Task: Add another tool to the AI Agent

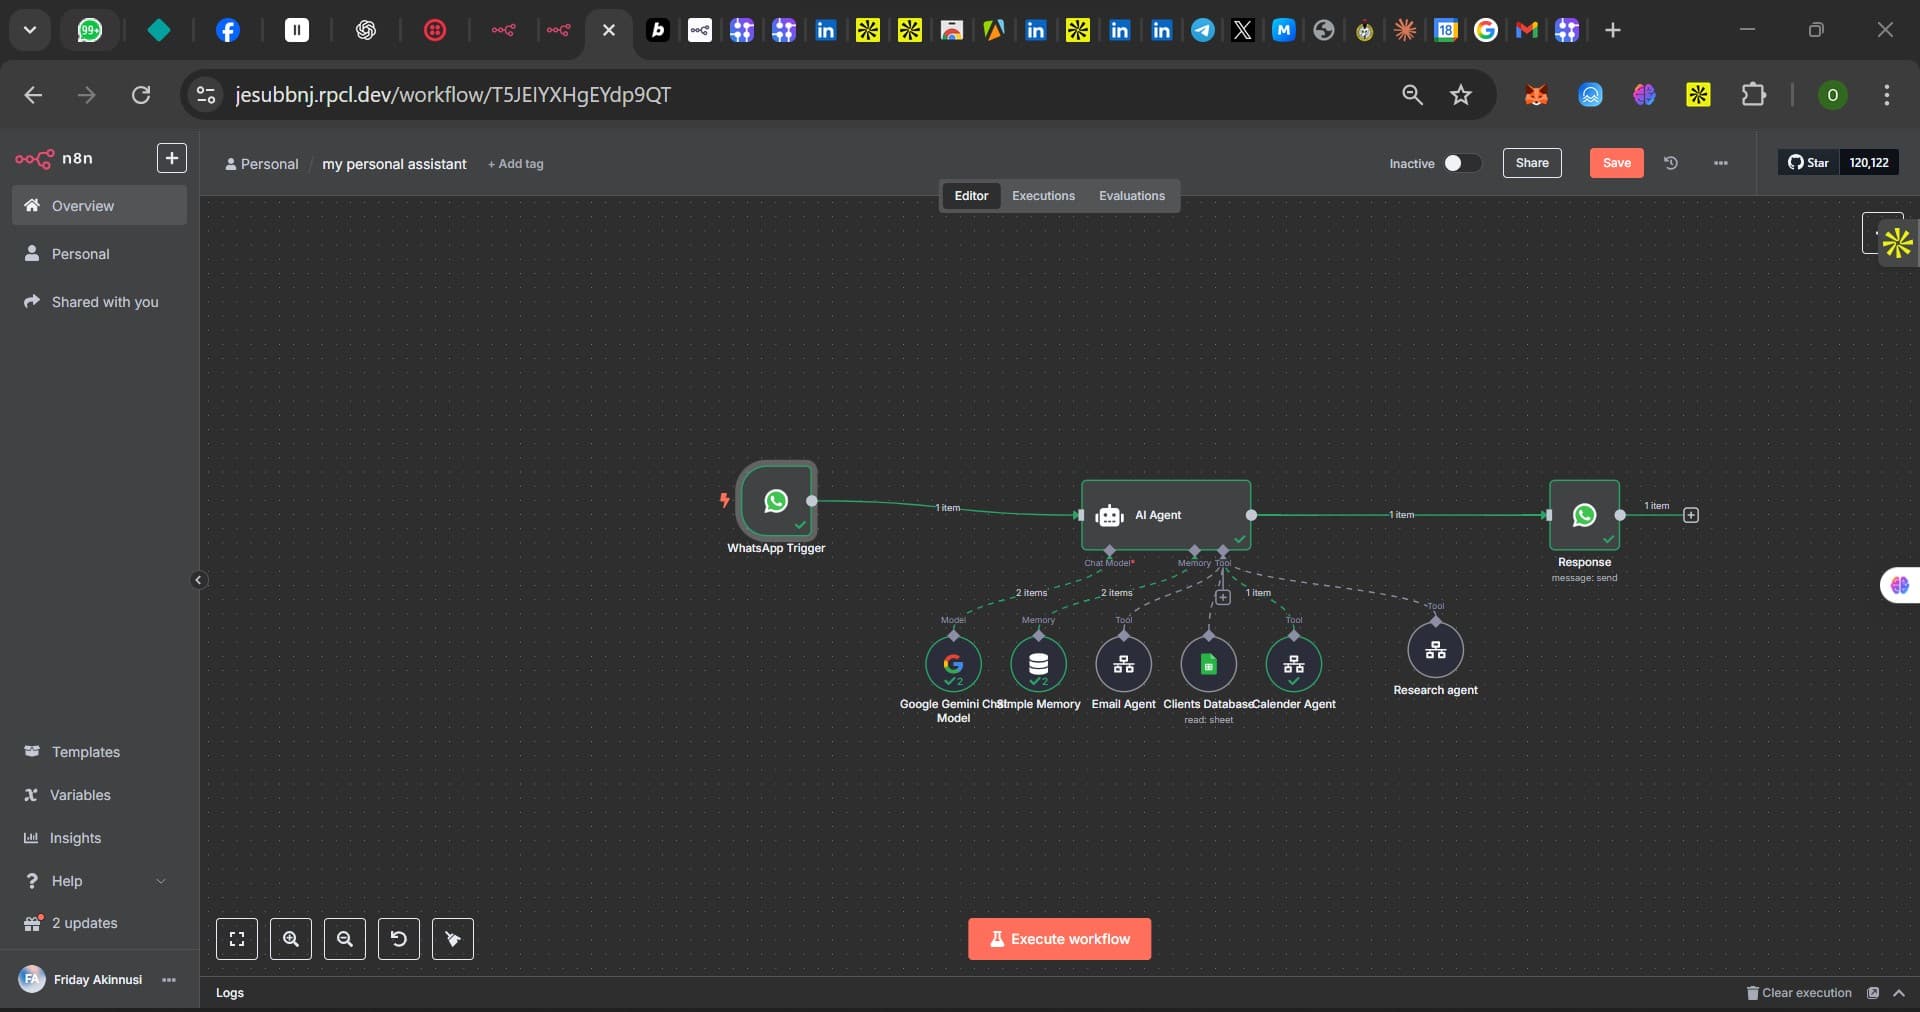Action: pyautogui.click(x=1222, y=597)
